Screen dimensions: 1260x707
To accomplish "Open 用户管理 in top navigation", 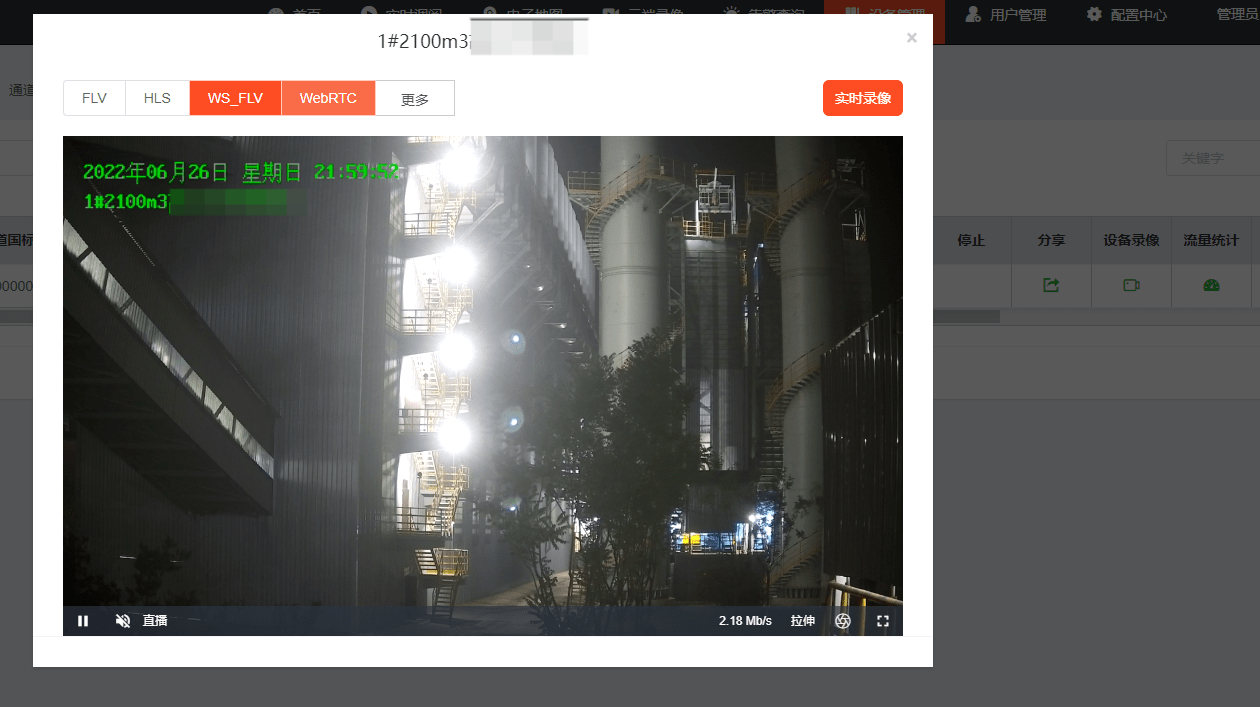I will coord(1006,14).
